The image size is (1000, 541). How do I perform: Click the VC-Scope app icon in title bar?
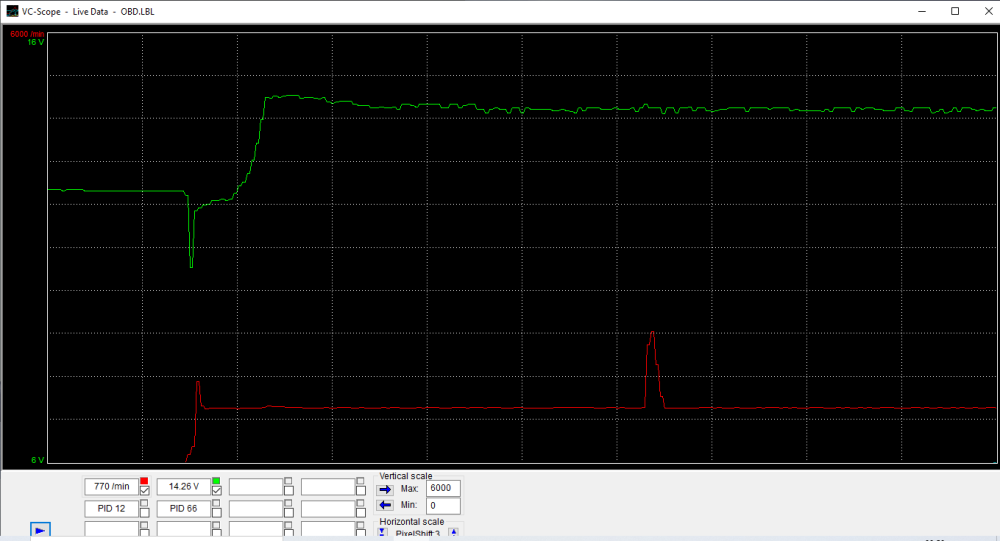(x=11, y=11)
